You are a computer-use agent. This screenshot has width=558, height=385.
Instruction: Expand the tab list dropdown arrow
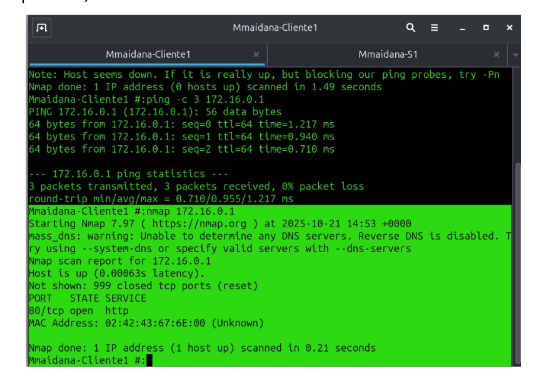(515, 55)
